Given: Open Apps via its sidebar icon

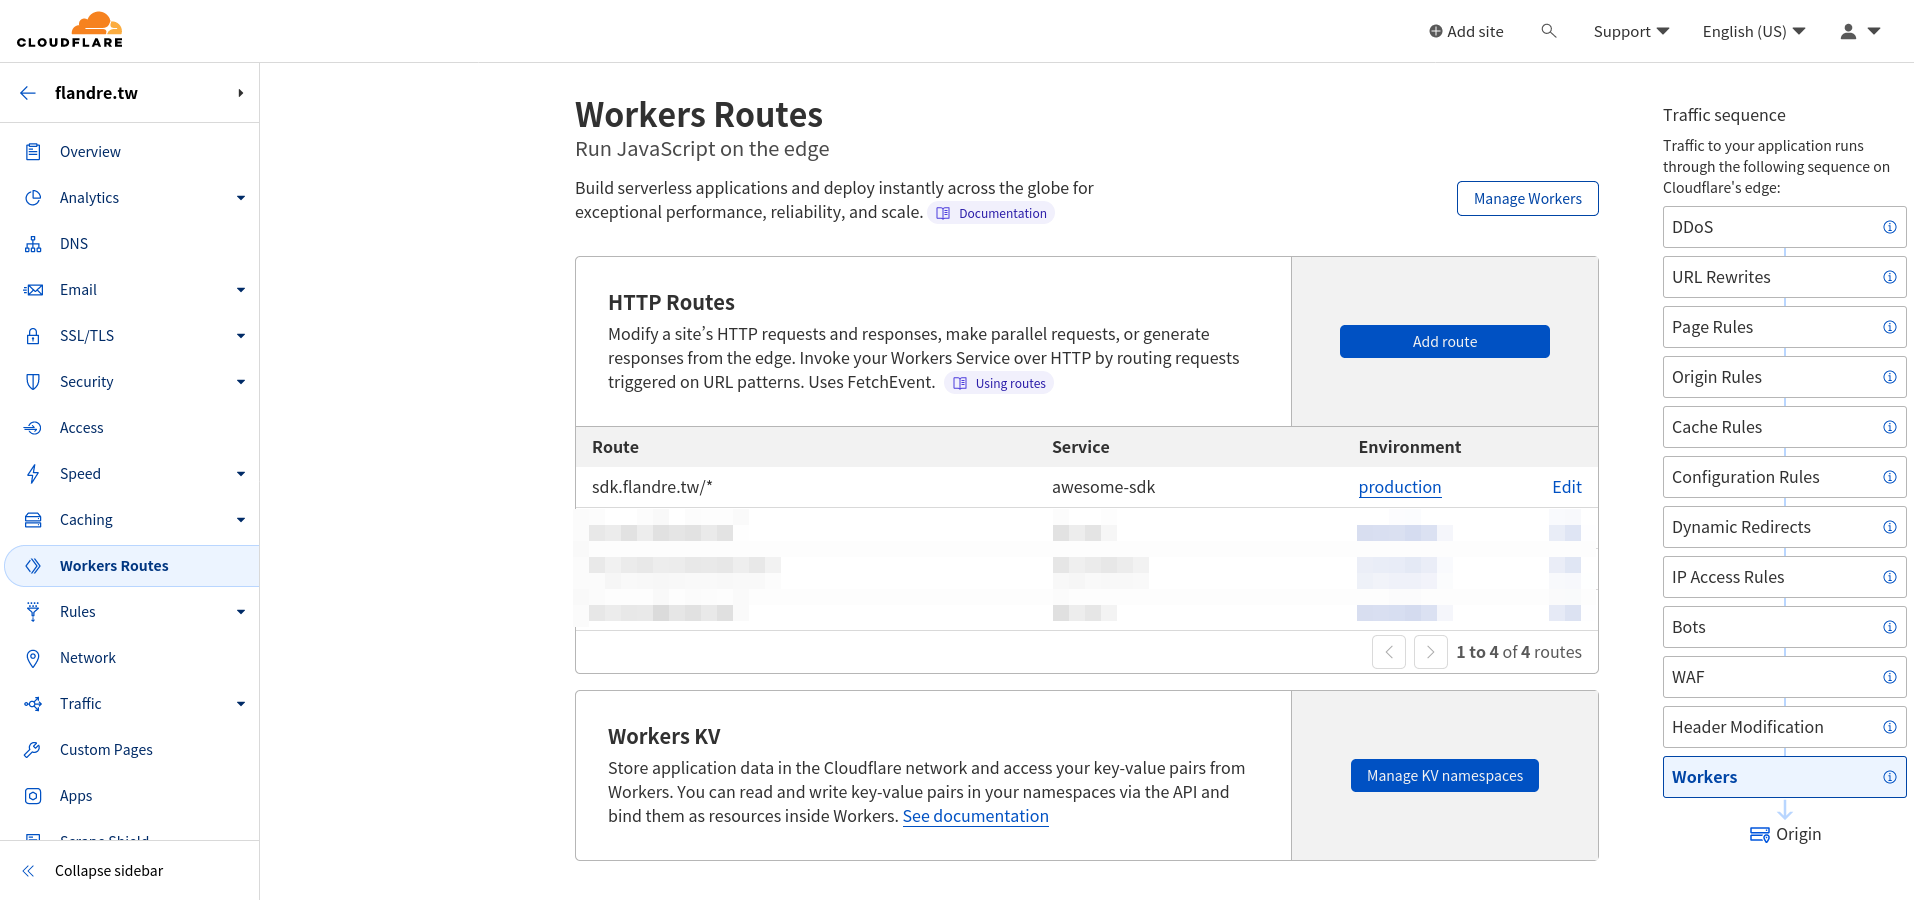Looking at the screenshot, I should 32,795.
